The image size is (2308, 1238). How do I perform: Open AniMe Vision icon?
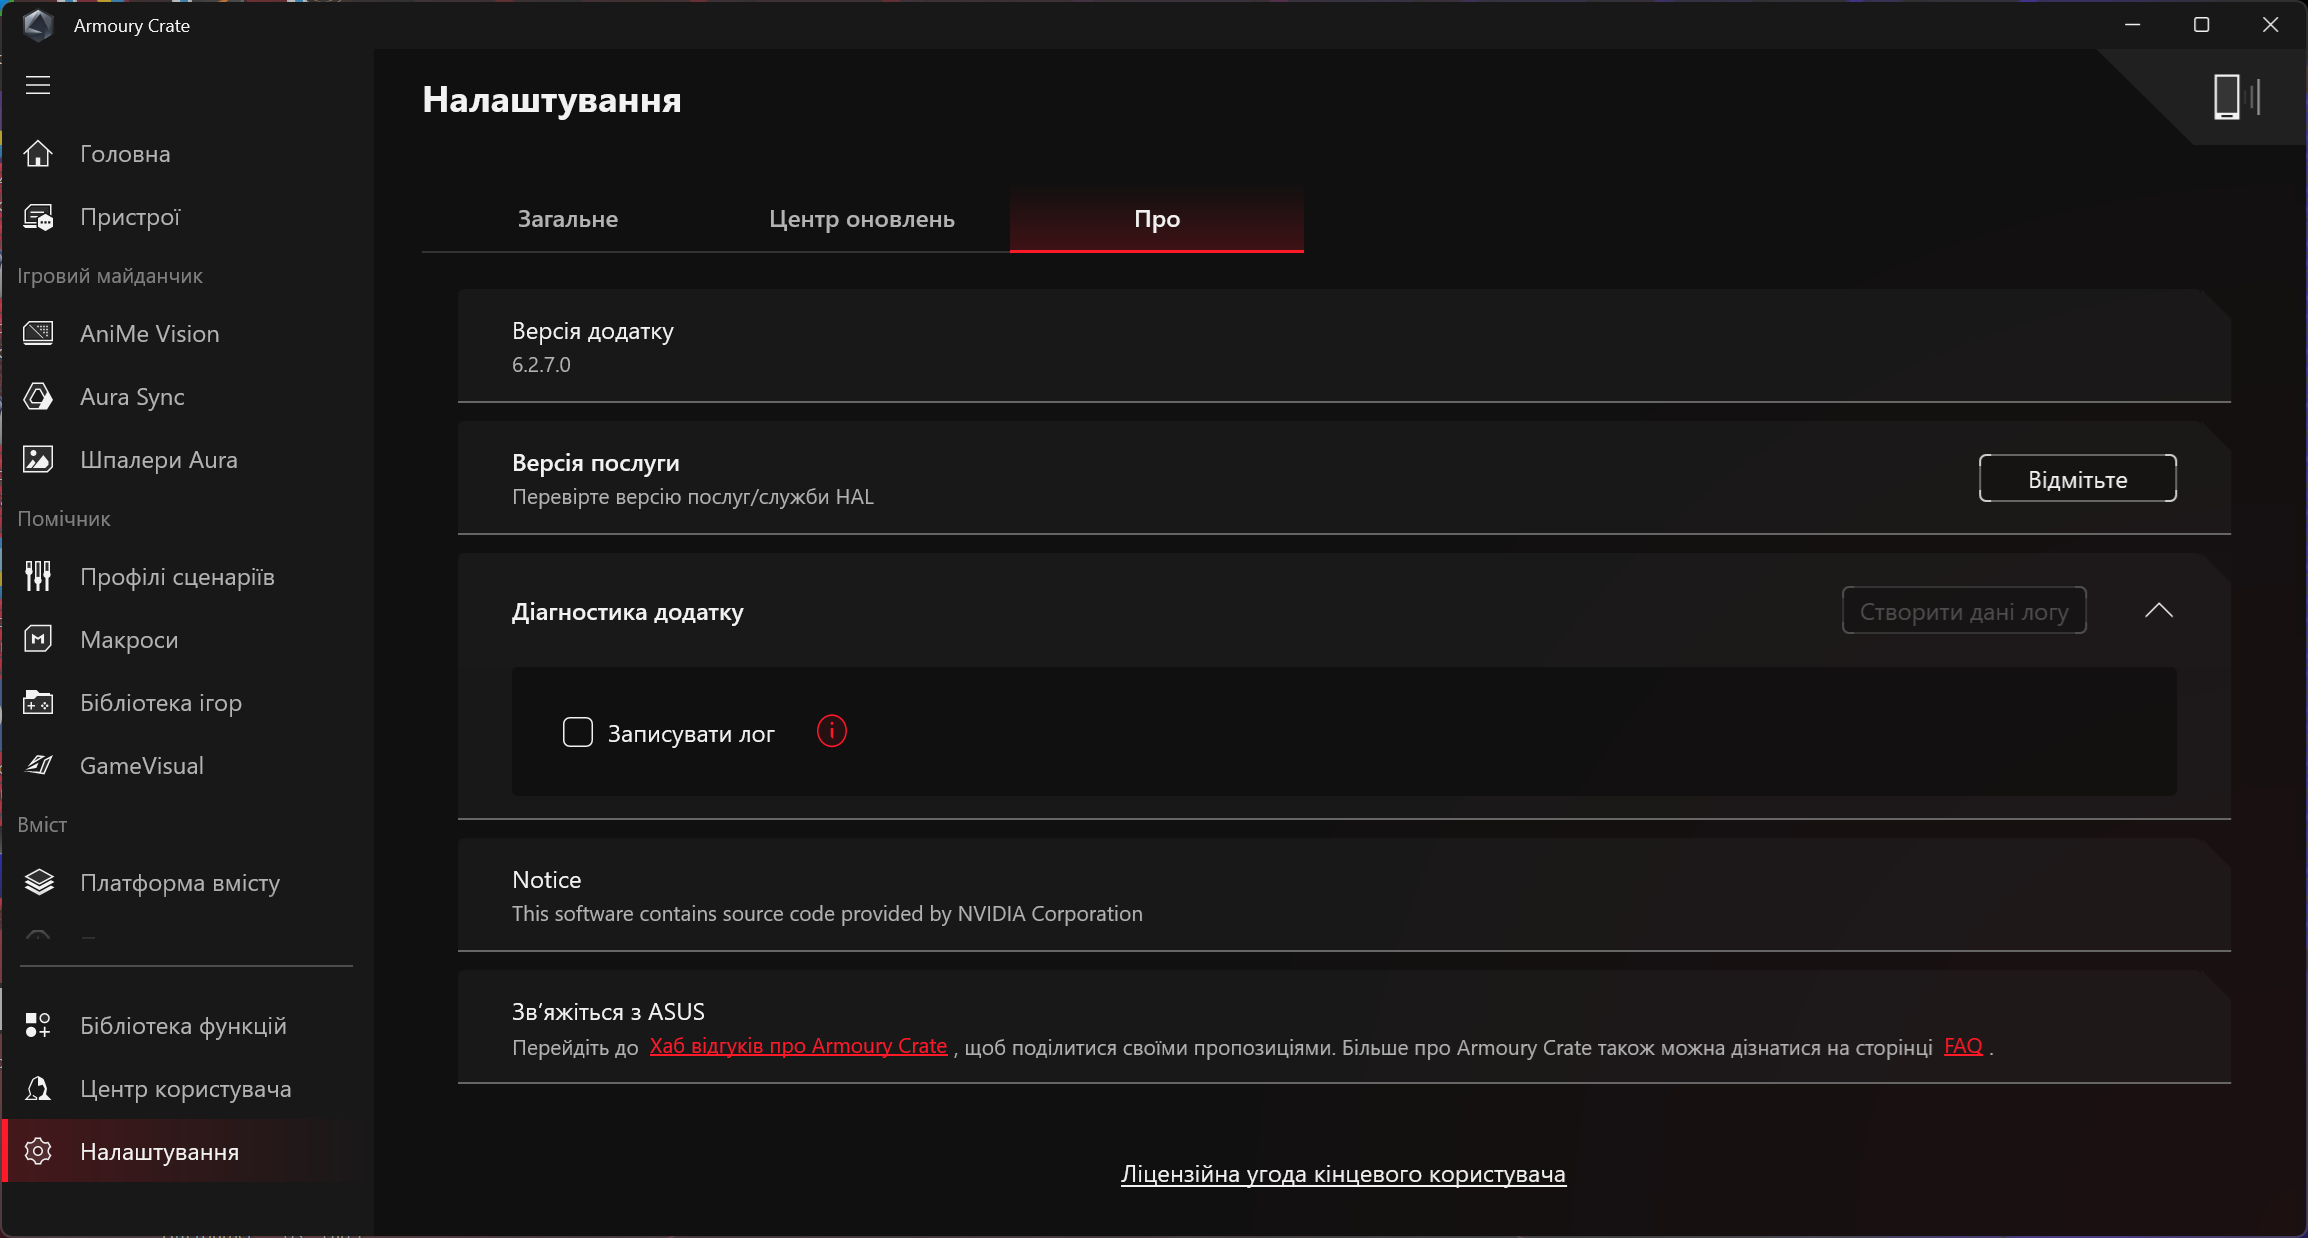click(38, 333)
